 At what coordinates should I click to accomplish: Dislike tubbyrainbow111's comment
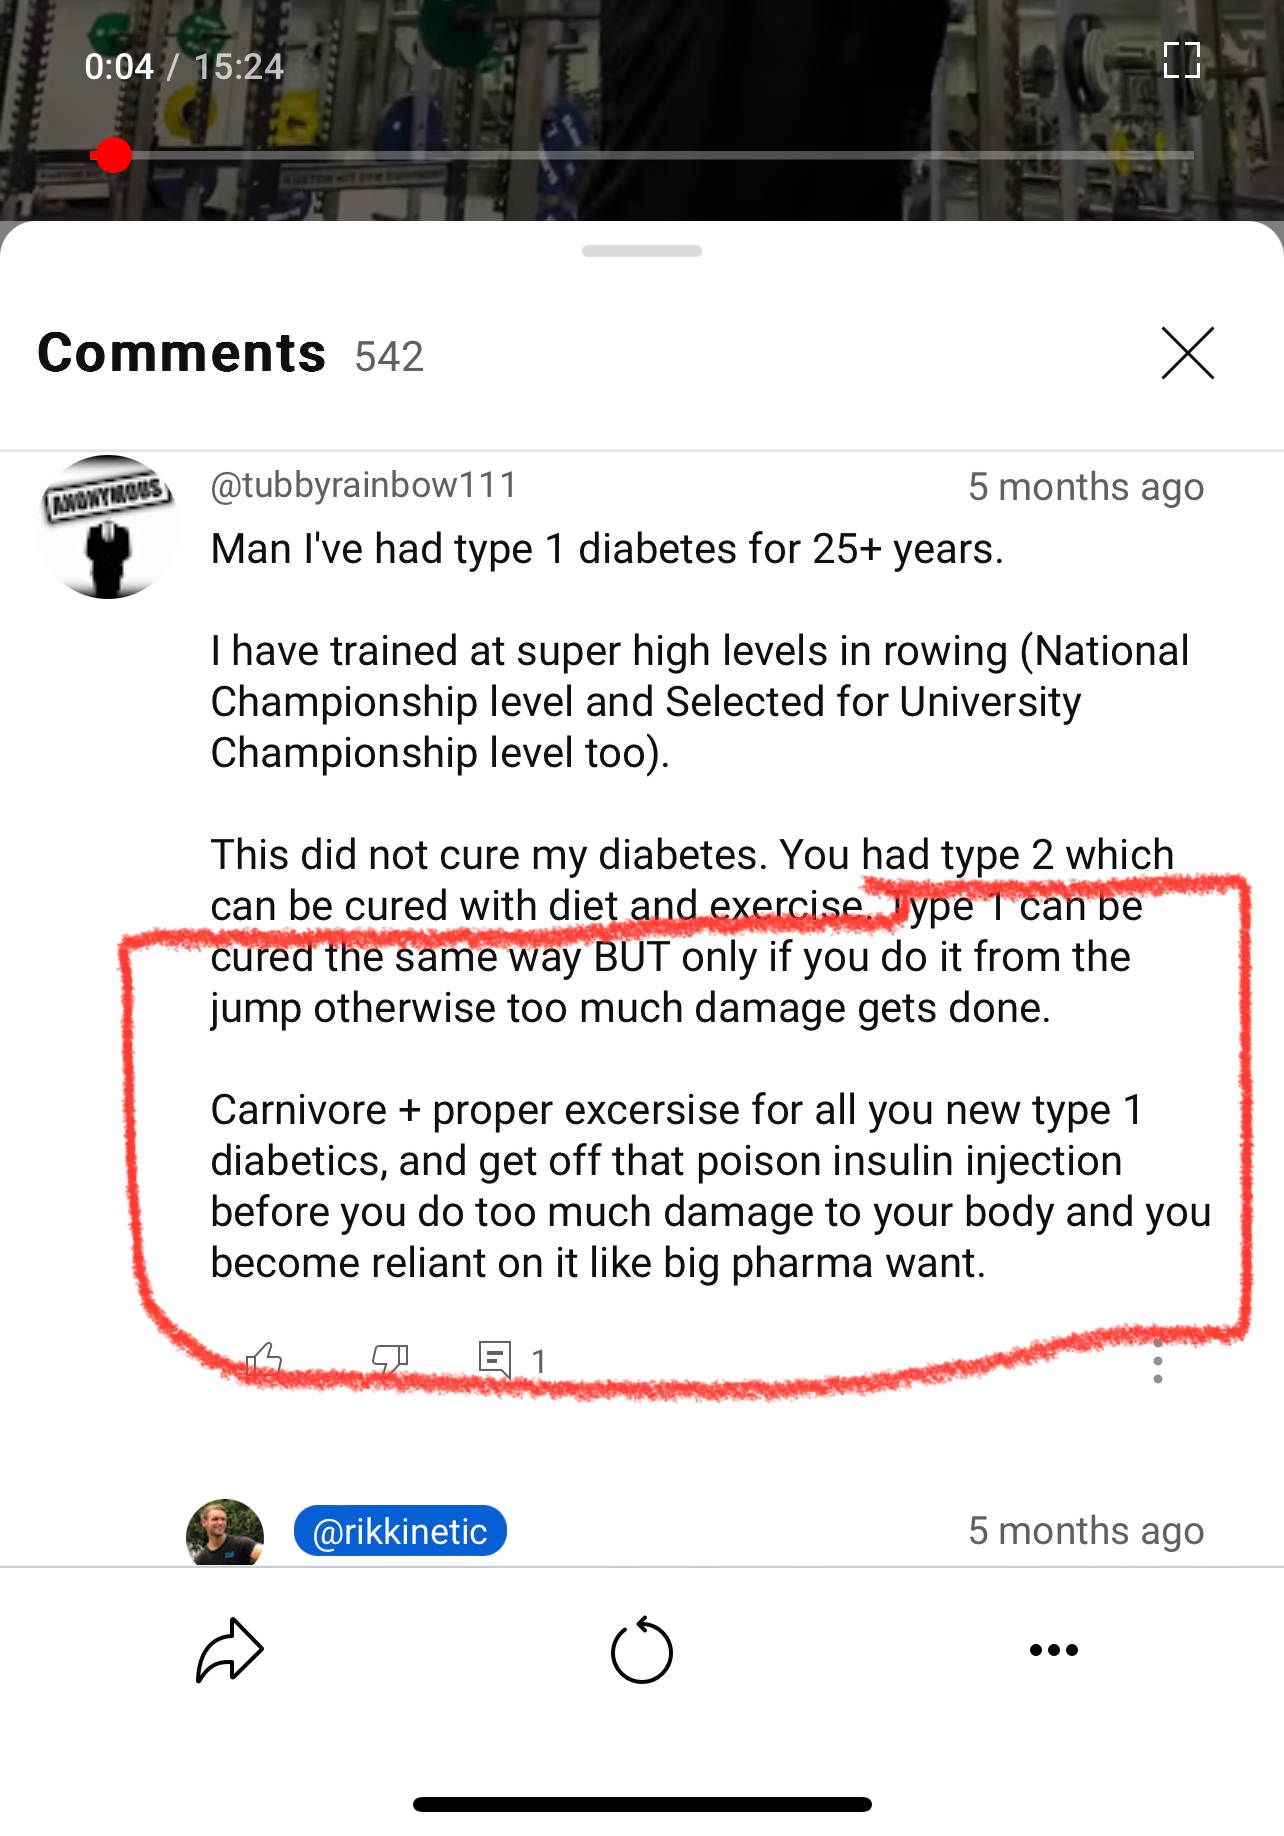(389, 1360)
